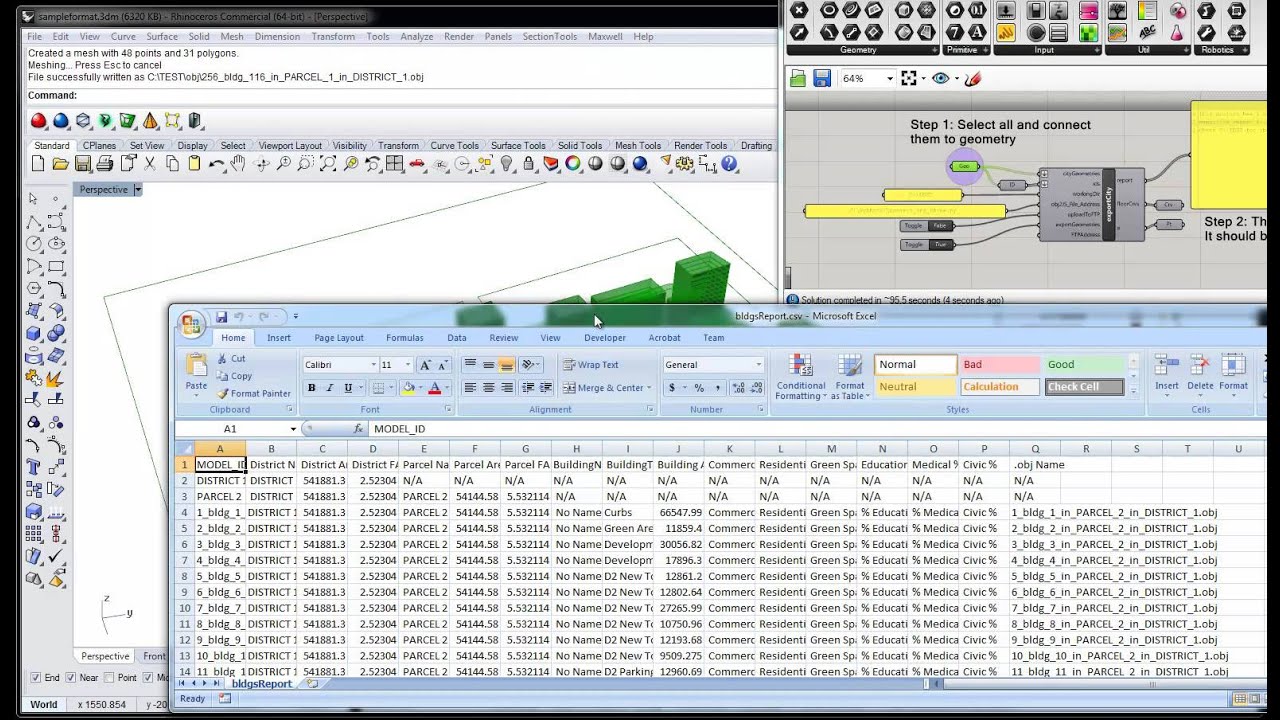This screenshot has width=1280, height=720.
Task: Click Grasshopper's blue Save disk icon
Action: pos(822,78)
